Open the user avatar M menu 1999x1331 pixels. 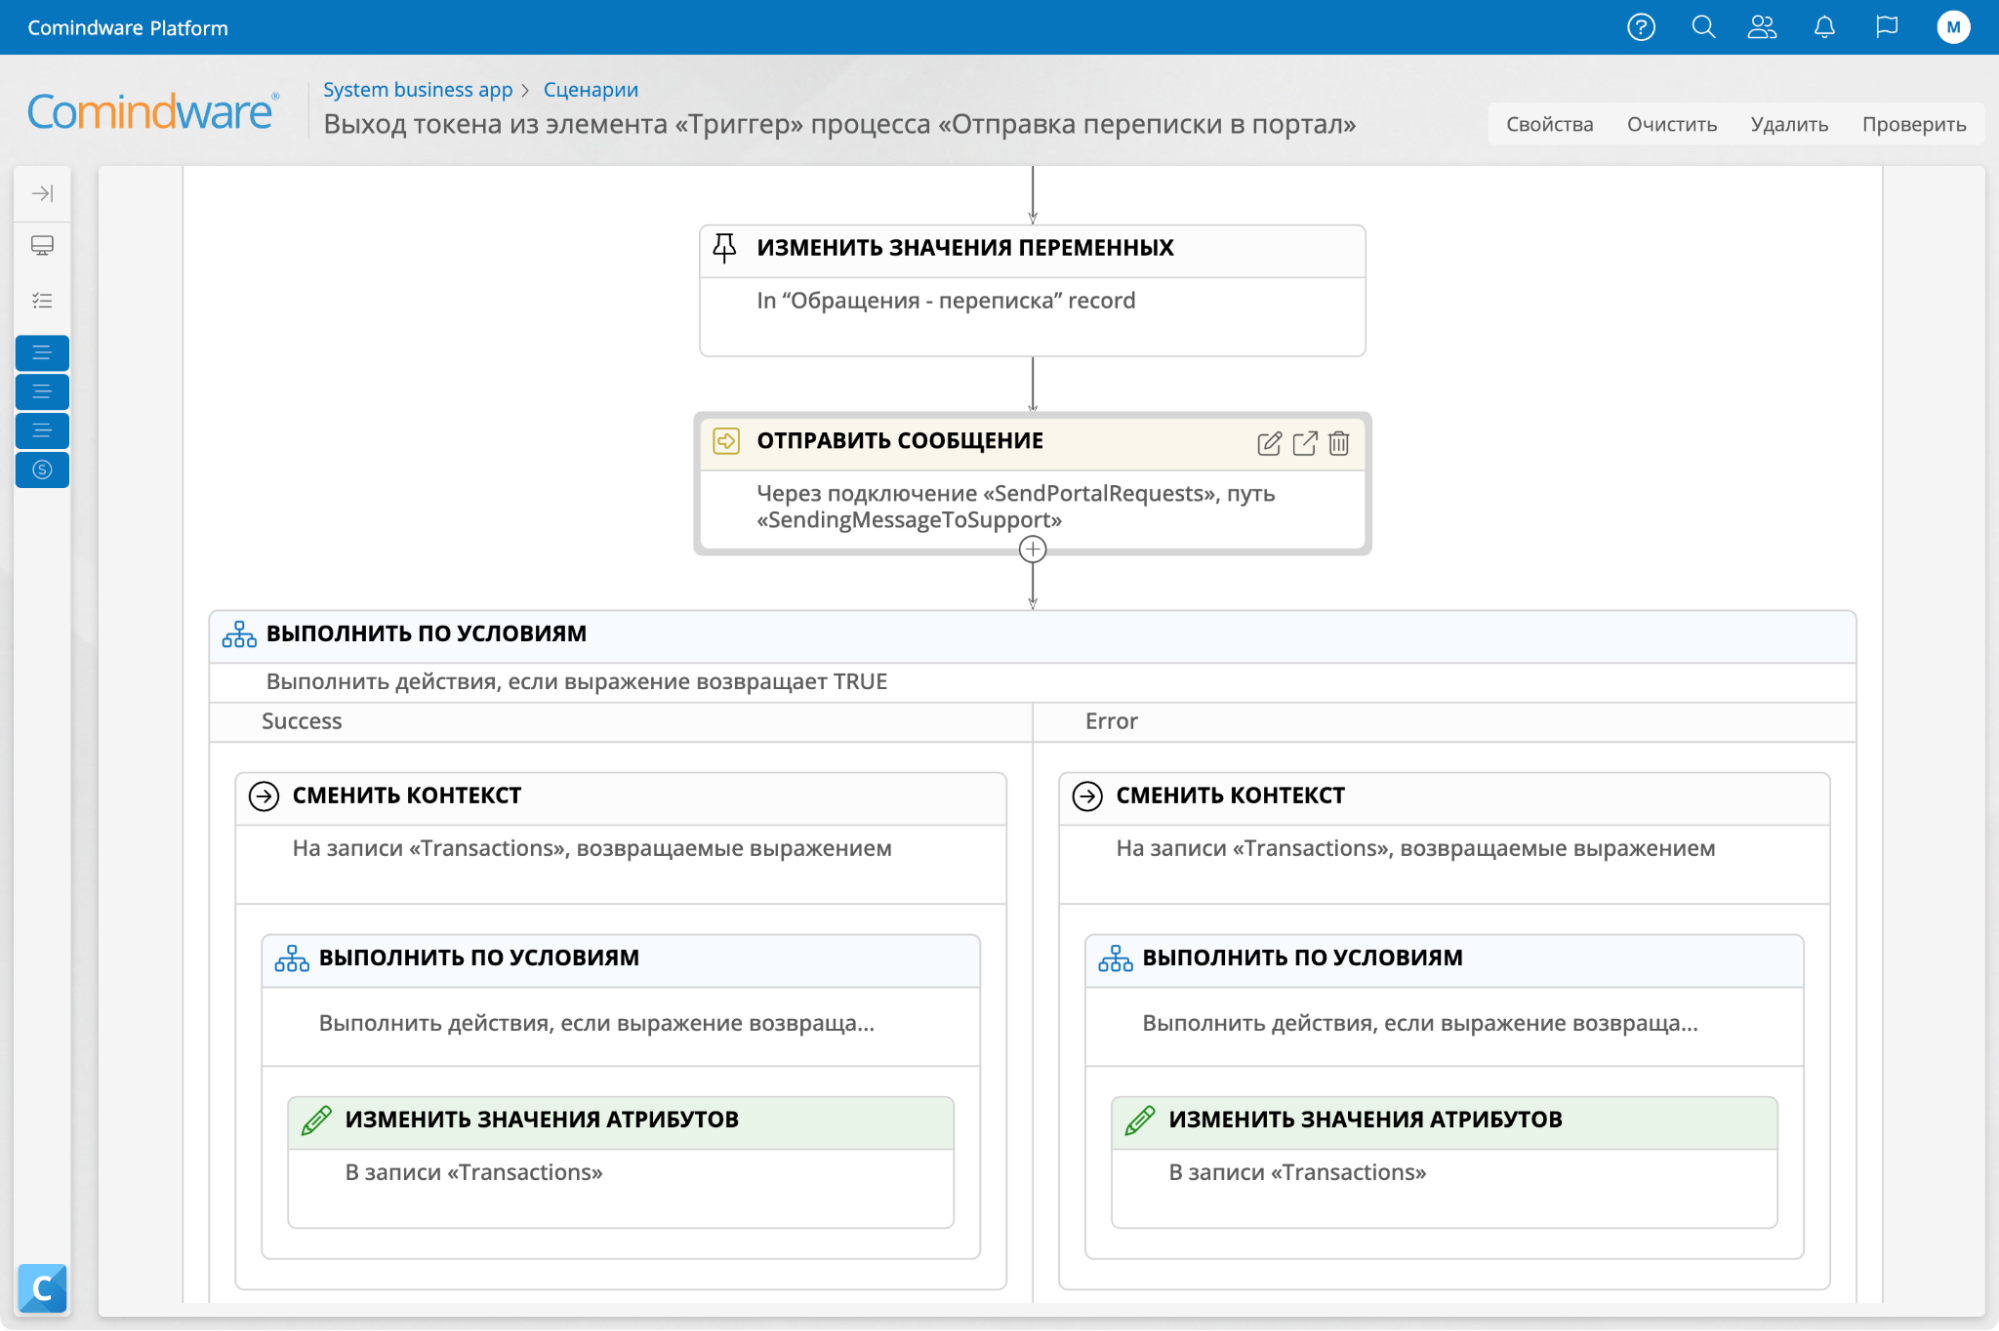(x=1953, y=27)
